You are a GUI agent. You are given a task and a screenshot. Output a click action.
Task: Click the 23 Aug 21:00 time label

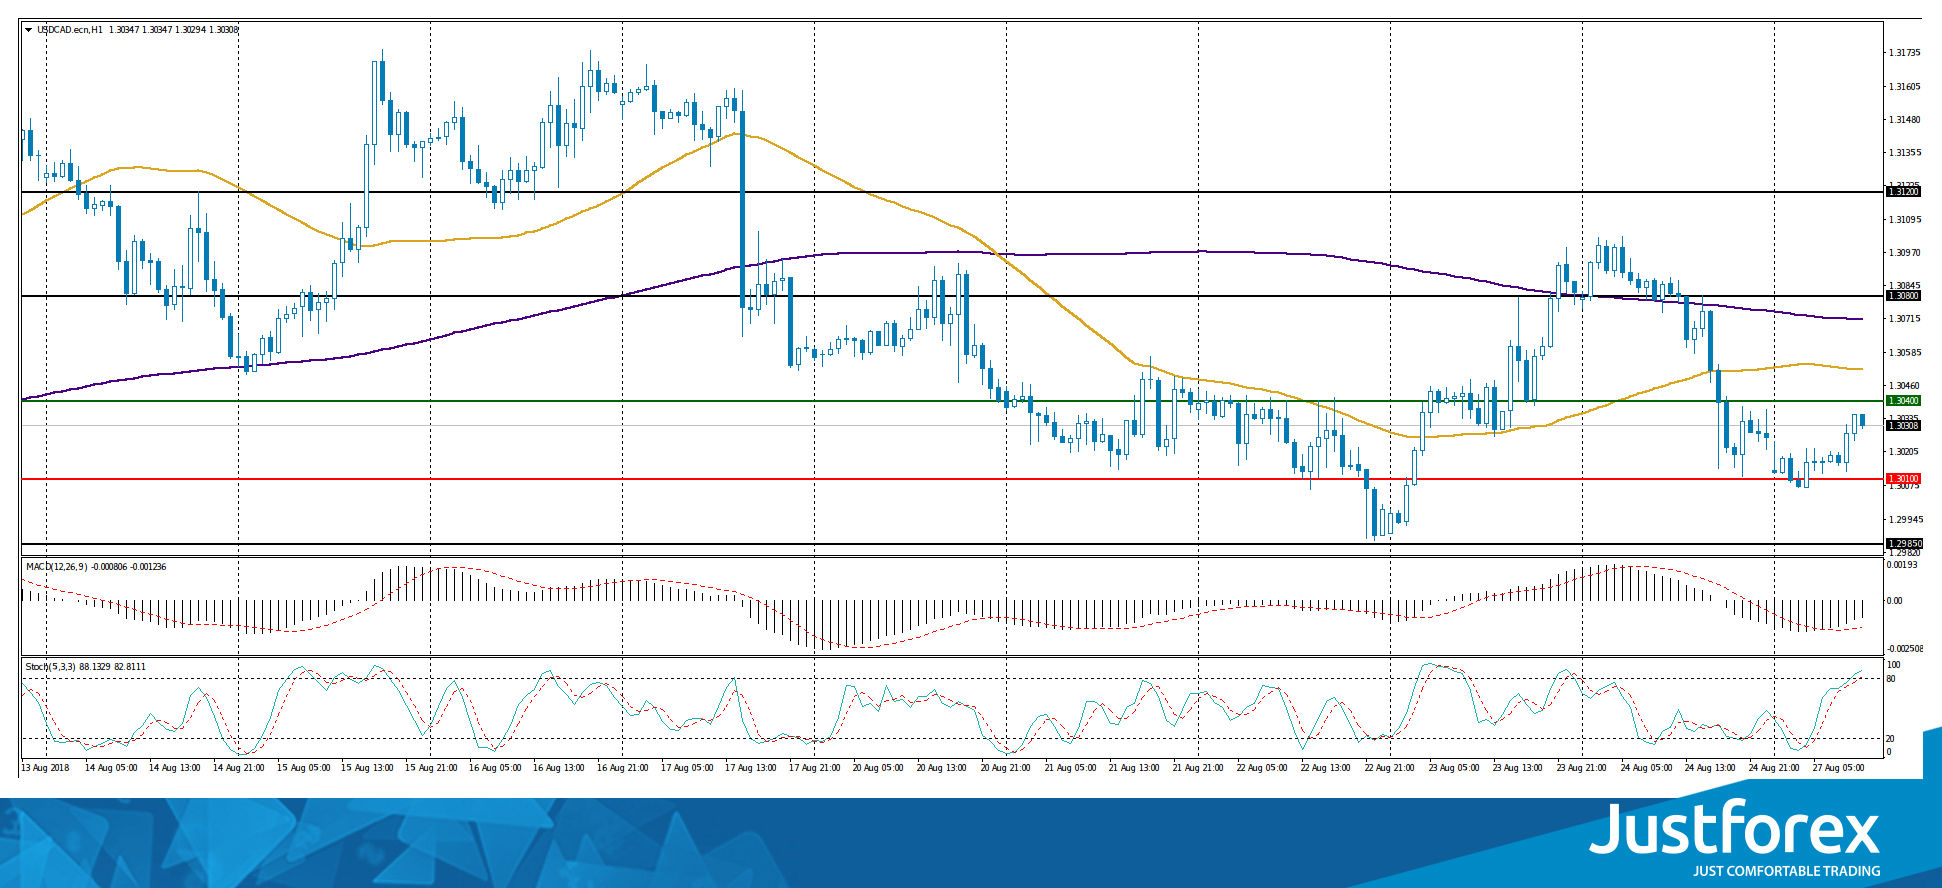click(x=1583, y=768)
